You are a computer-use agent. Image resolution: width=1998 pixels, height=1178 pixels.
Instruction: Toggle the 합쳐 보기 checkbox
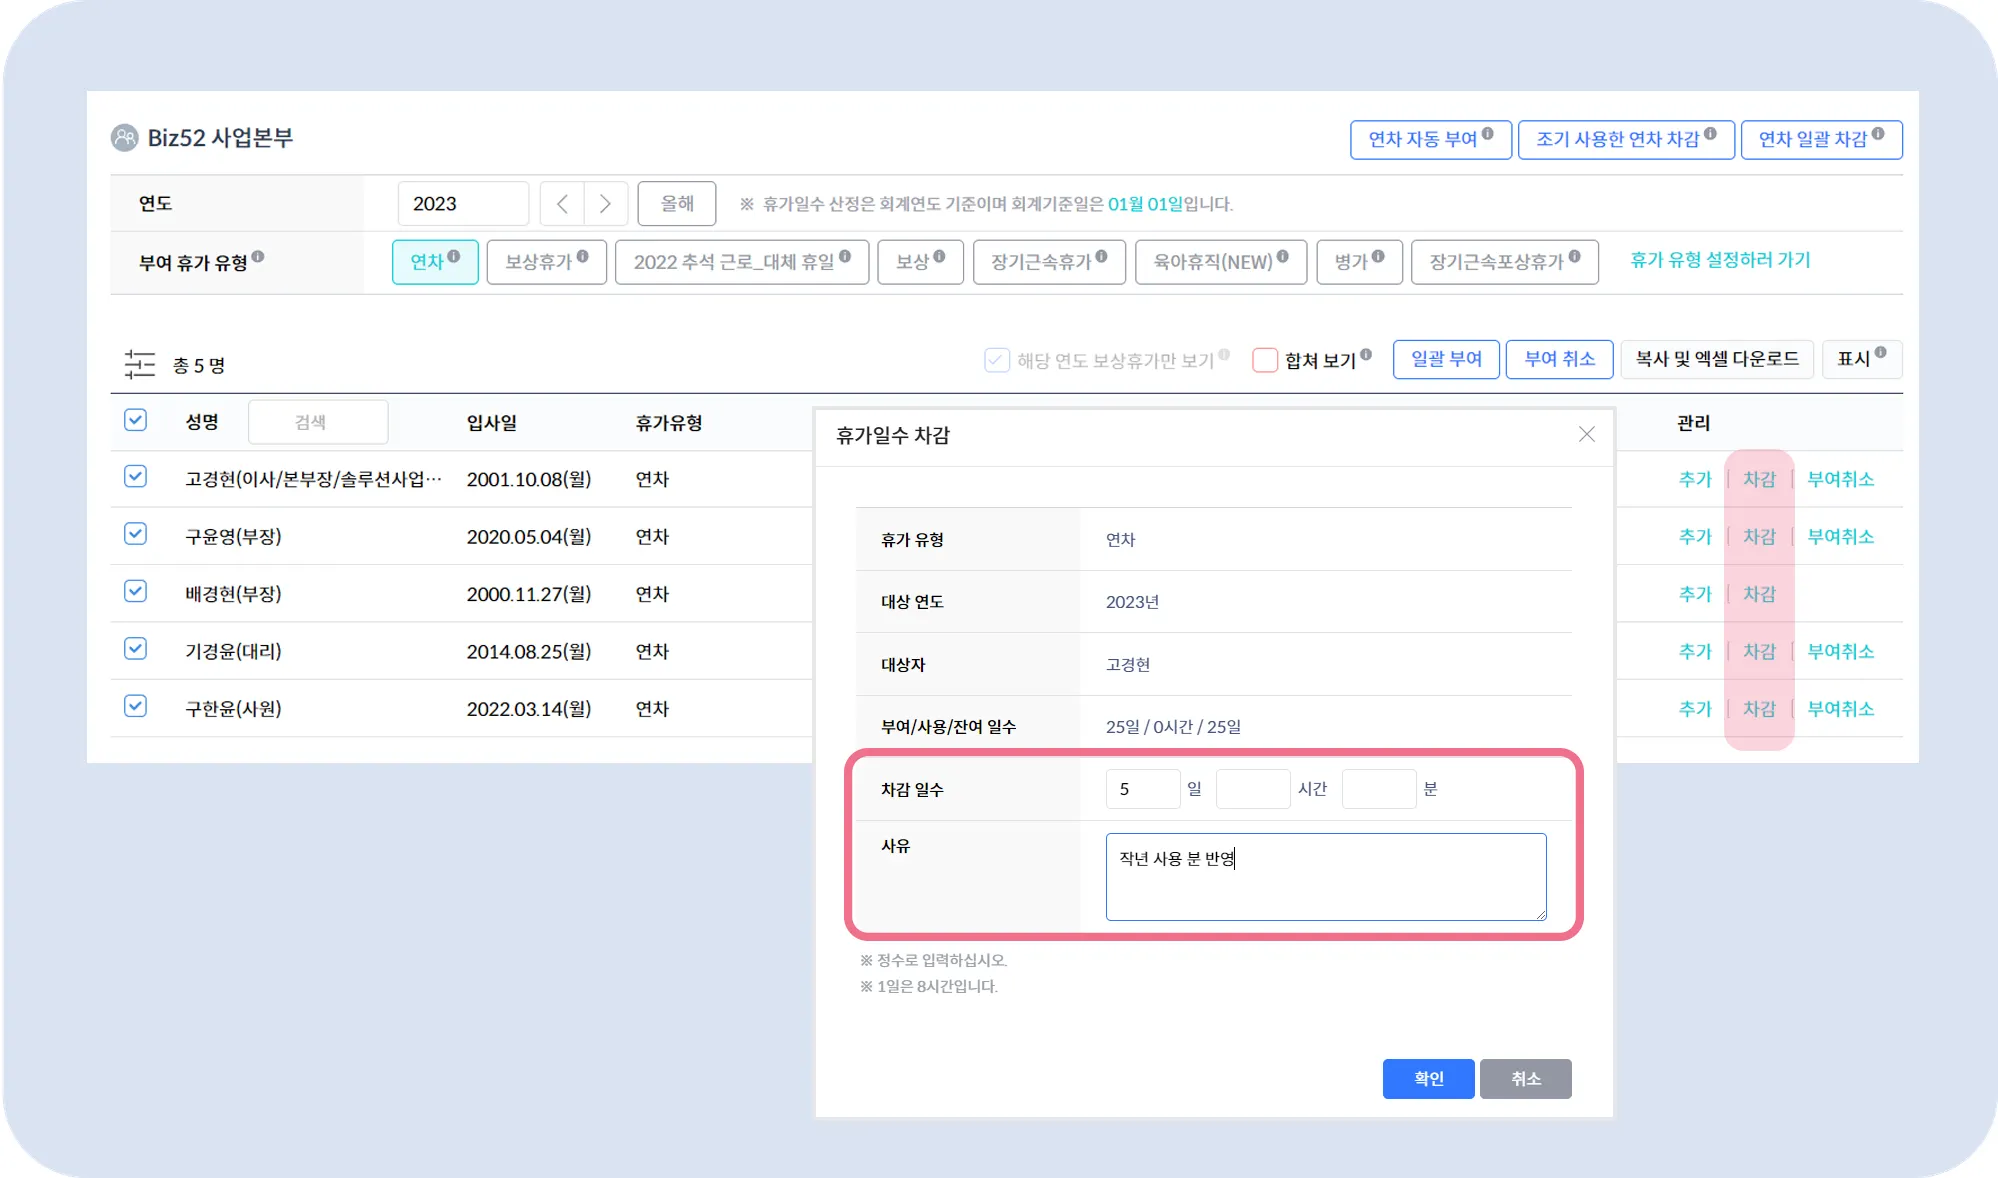click(x=1265, y=360)
